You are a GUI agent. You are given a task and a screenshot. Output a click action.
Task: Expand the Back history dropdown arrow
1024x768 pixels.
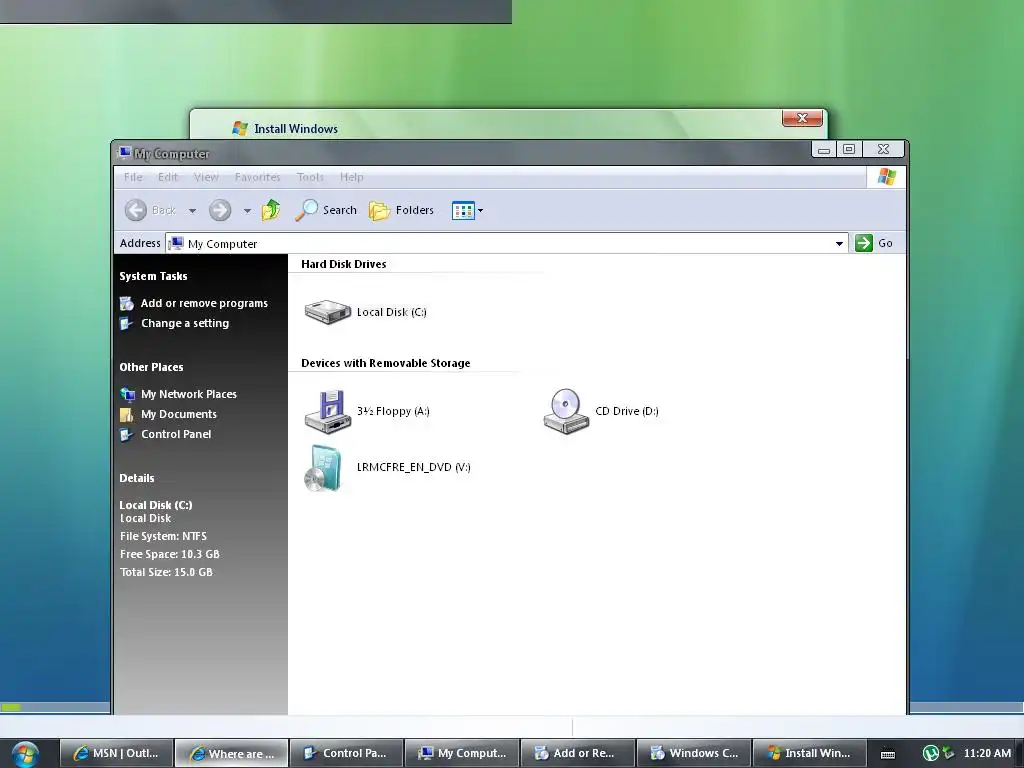(x=192, y=211)
